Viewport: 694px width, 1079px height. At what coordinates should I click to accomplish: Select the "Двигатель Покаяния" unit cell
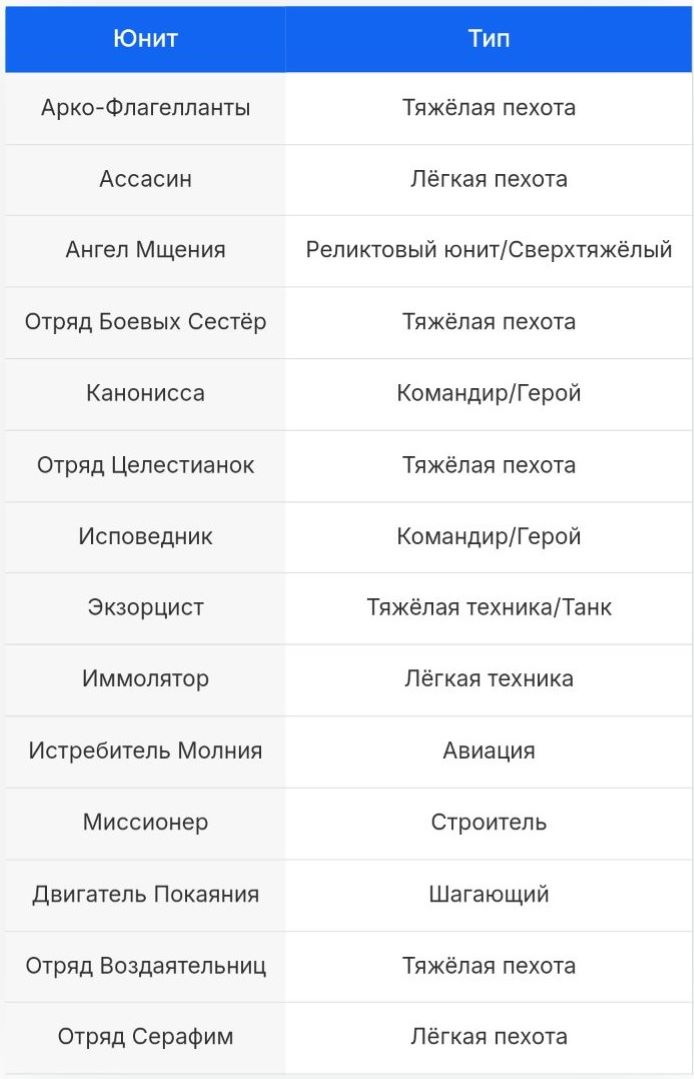(145, 894)
